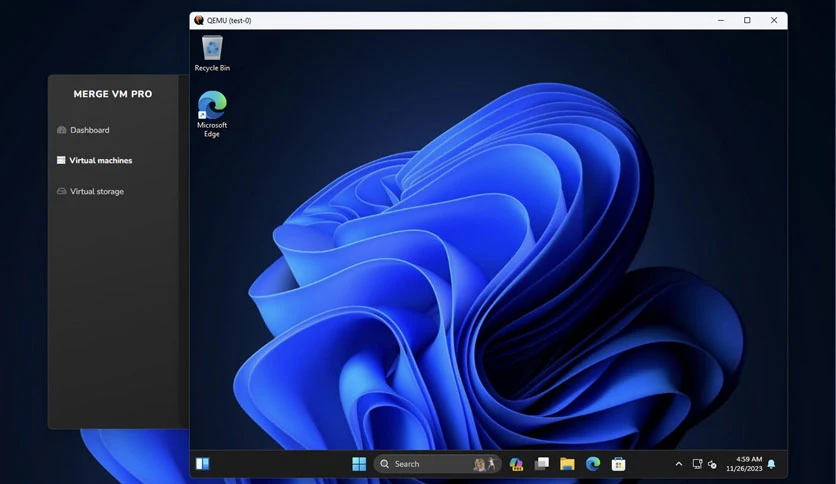The image size is (836, 484).
Task: Click the QEMU icon in the window title bar
Action: click(199, 20)
